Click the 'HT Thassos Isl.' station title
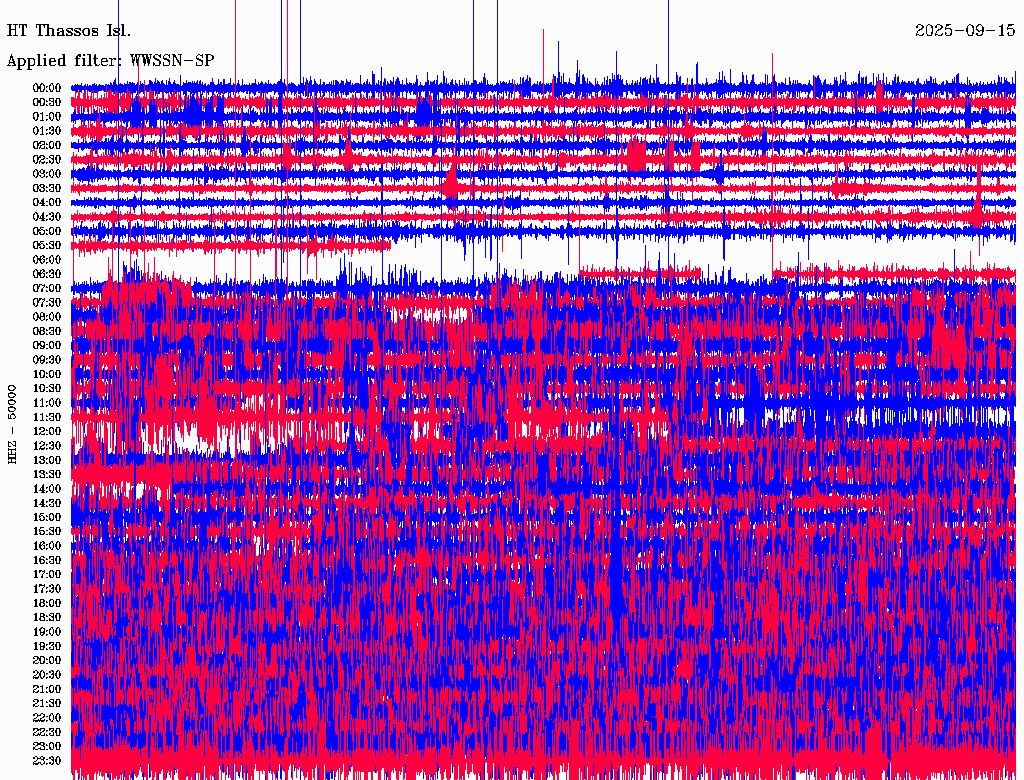This screenshot has width=1024, height=780. [69, 31]
